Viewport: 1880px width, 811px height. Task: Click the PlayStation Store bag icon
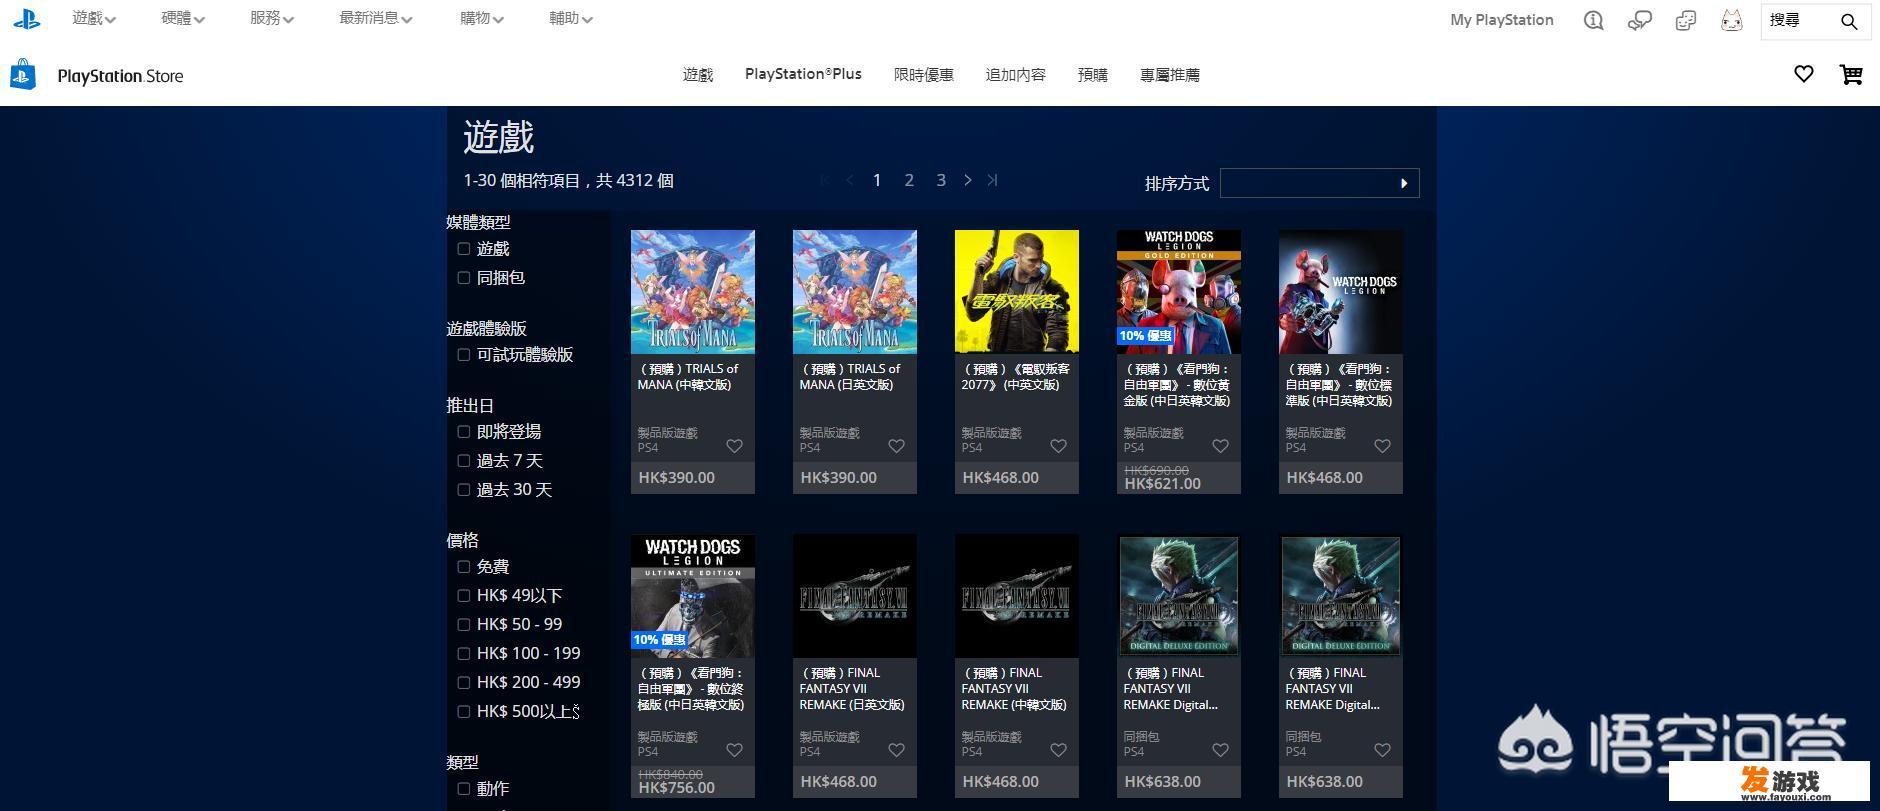pos(23,74)
